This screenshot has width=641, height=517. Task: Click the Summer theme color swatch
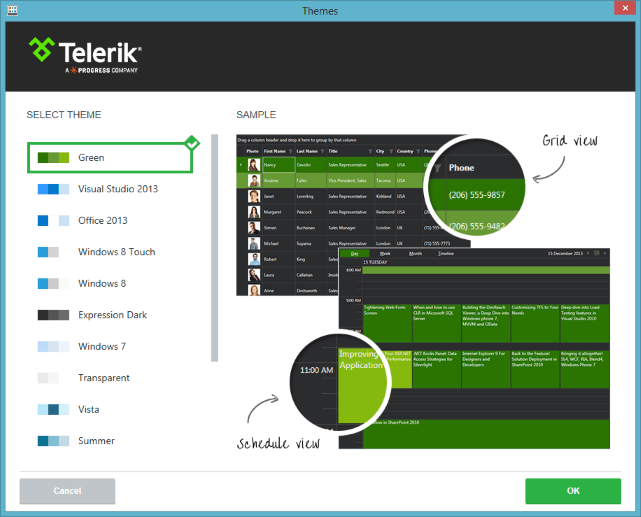coord(53,441)
